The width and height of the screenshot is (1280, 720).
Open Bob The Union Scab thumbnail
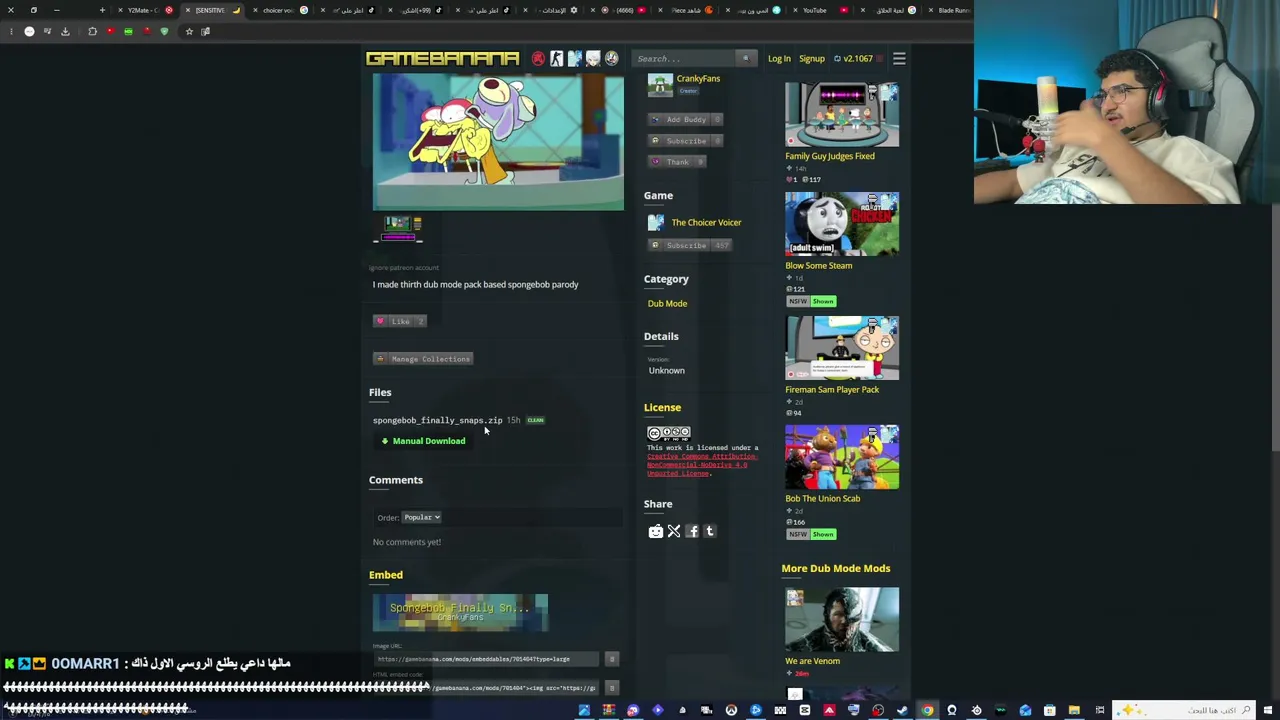[x=842, y=457]
